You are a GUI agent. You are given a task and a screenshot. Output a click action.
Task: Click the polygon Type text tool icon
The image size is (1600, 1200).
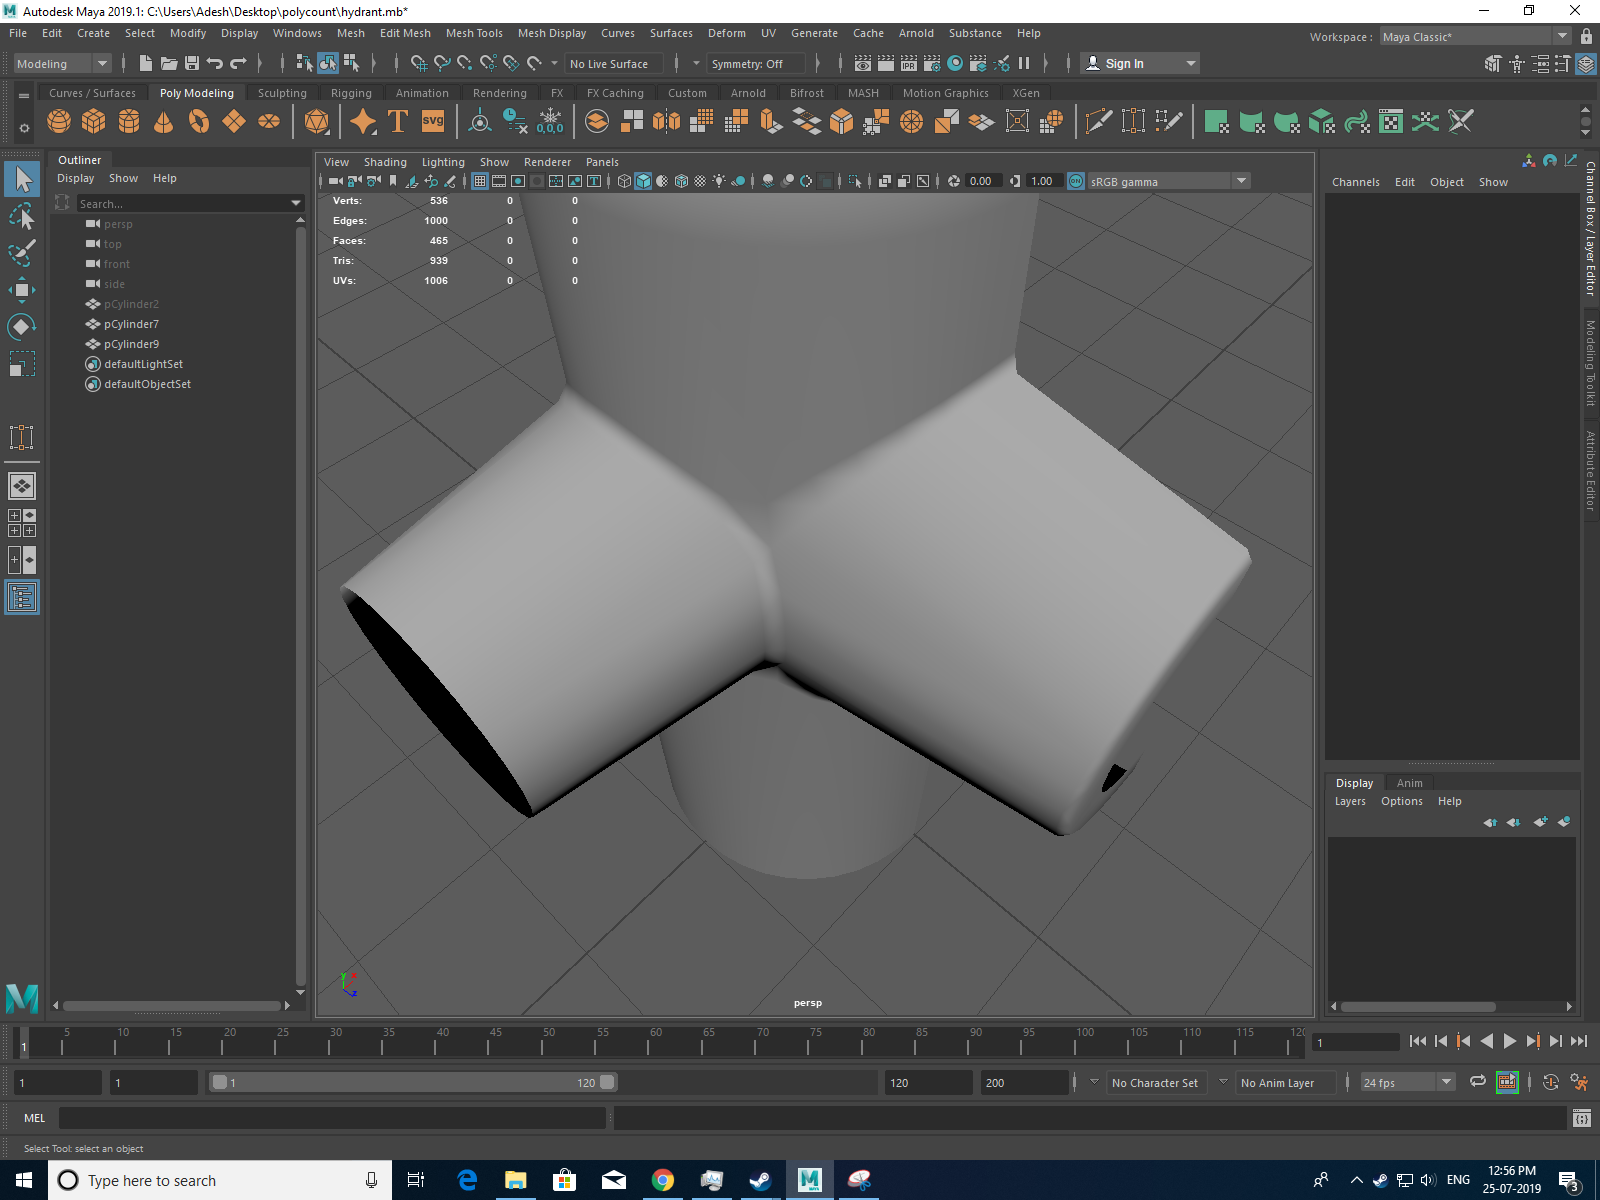point(398,122)
